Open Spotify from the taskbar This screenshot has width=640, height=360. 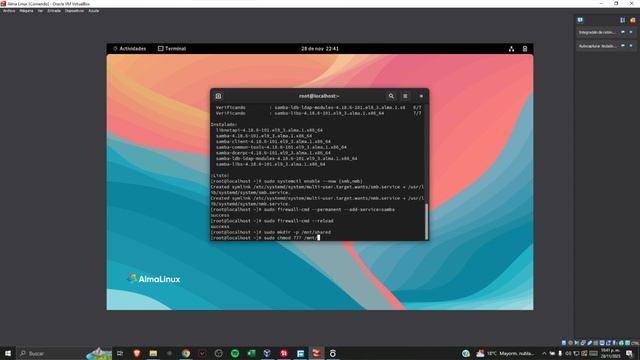(235, 353)
